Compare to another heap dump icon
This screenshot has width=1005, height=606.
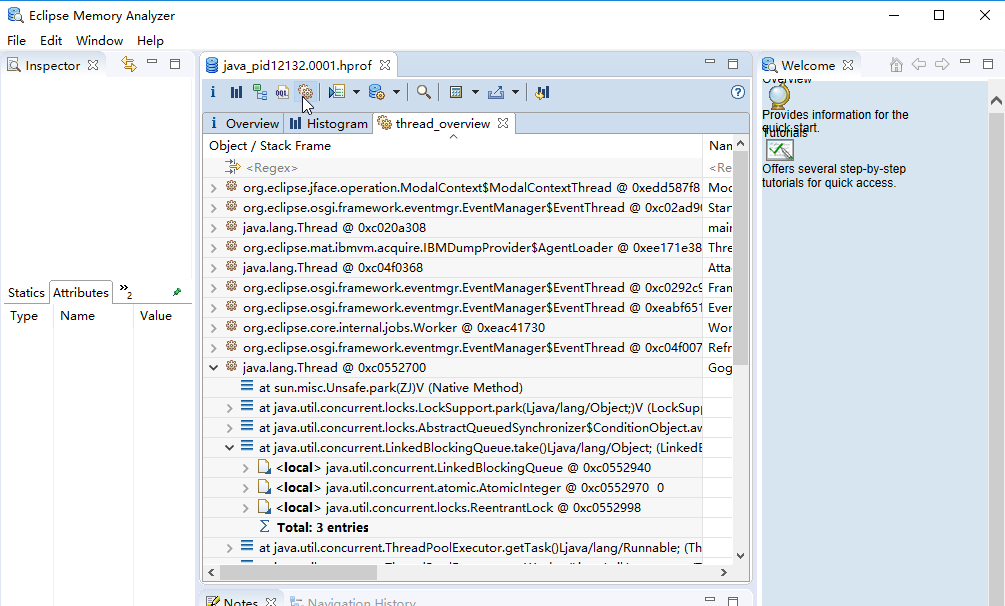[x=542, y=92]
